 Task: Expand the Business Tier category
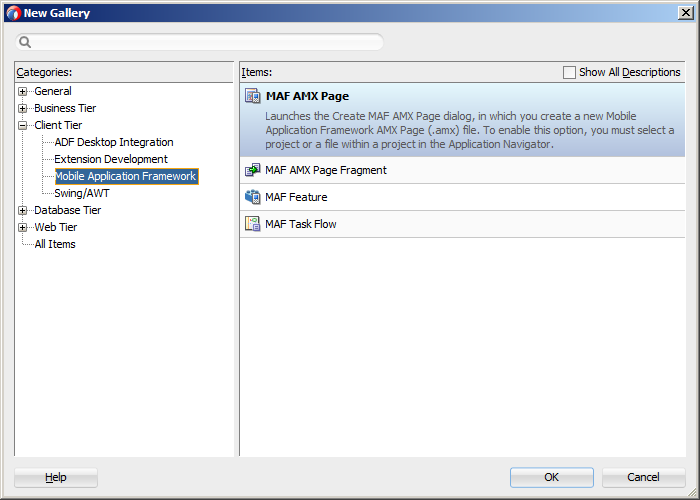pyautogui.click(x=22, y=108)
